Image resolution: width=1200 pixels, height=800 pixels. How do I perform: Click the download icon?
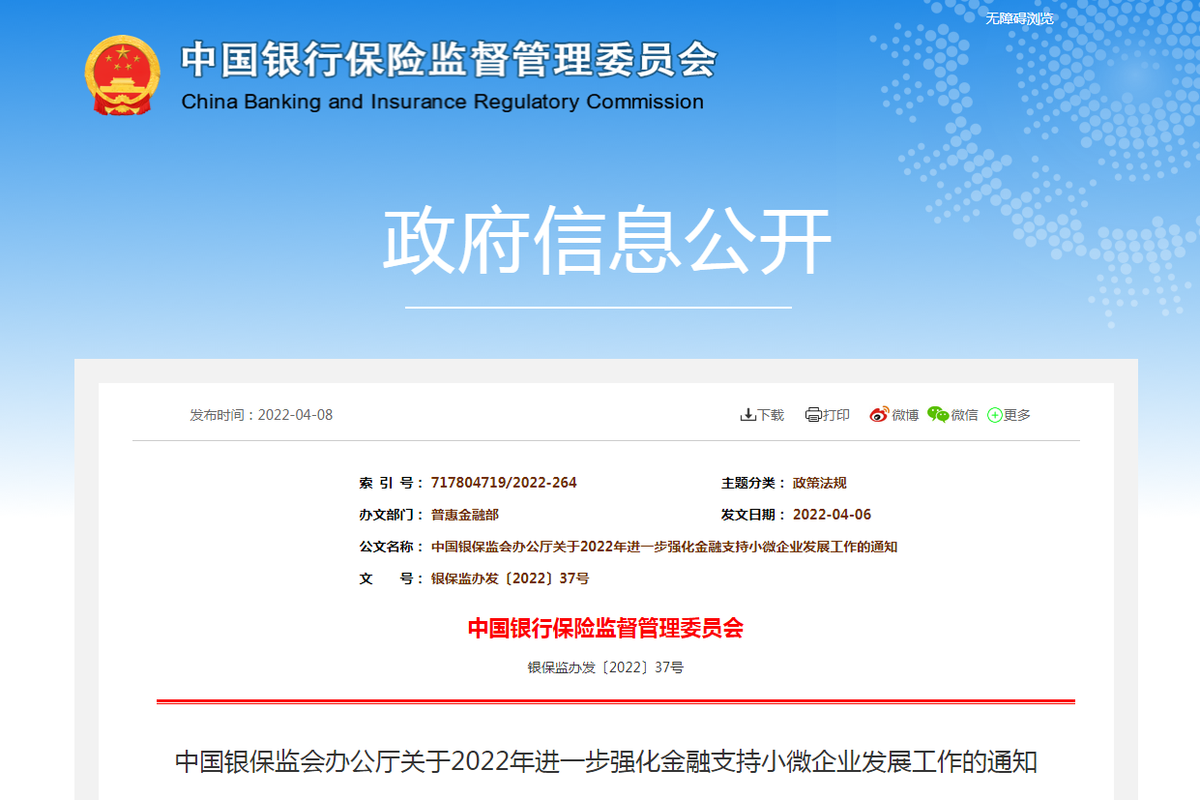747,415
